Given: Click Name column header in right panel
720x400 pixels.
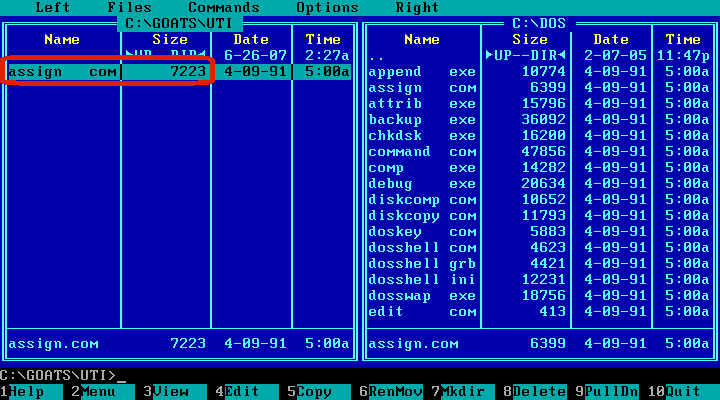Looking at the screenshot, I should (422, 39).
